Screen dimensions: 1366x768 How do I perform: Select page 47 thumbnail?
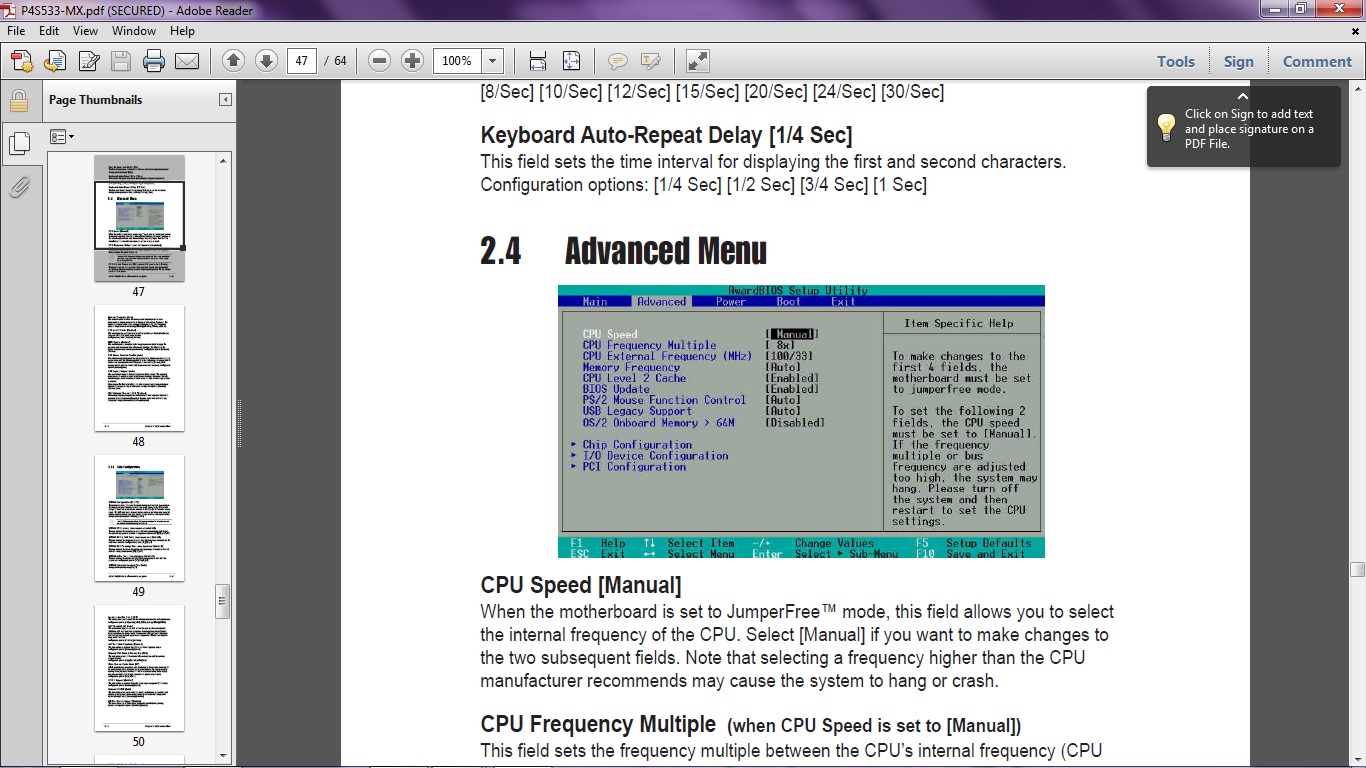pos(139,218)
